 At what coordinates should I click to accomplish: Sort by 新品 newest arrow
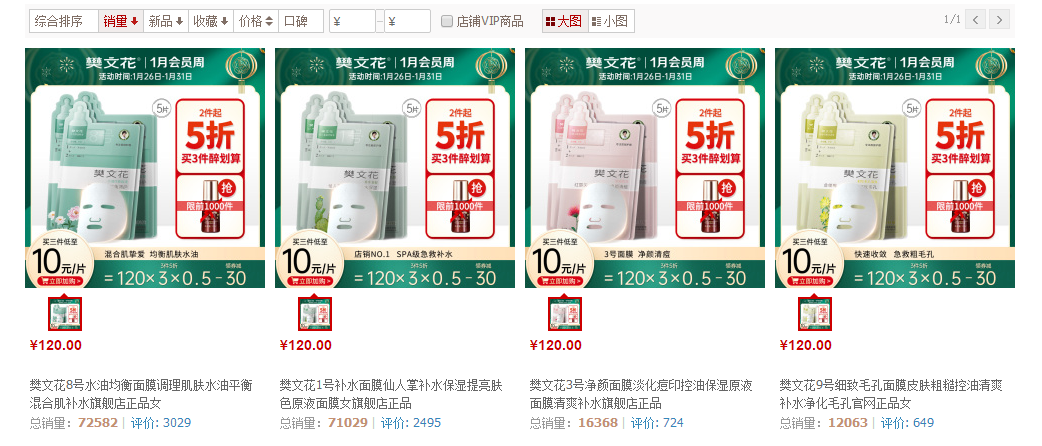pyautogui.click(x=165, y=21)
